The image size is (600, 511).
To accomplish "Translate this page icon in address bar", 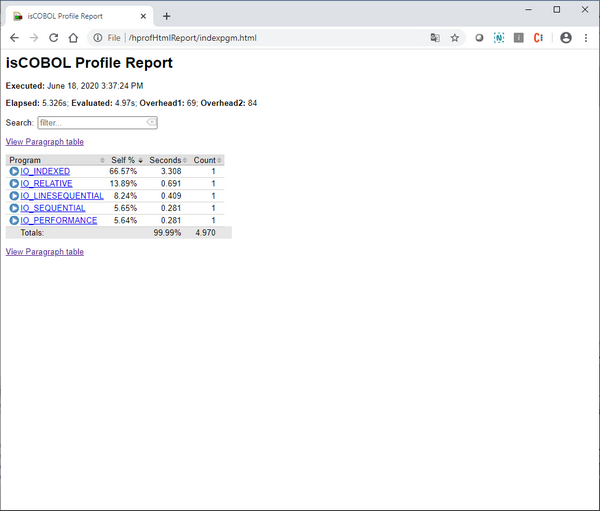I will click(x=435, y=38).
